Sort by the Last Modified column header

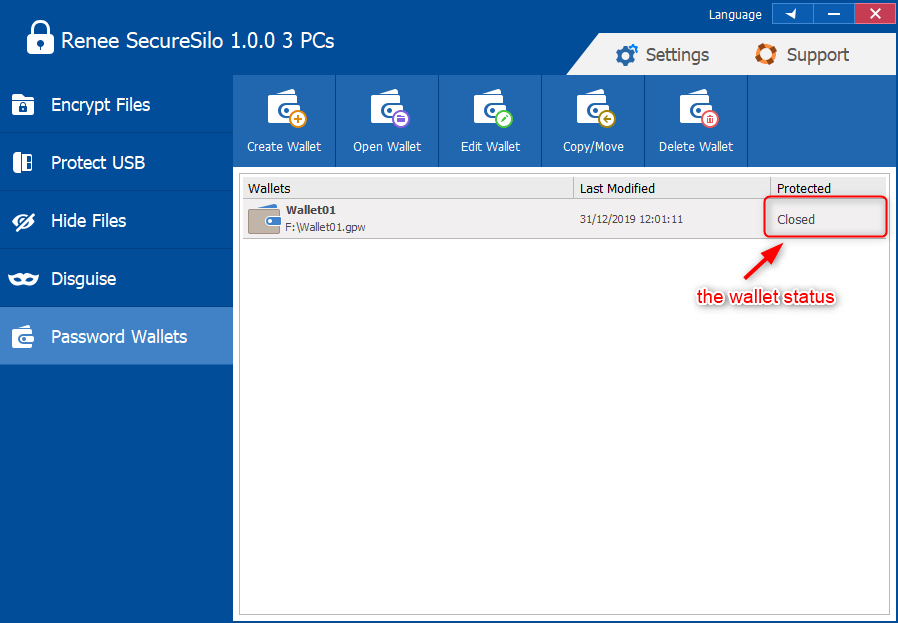click(x=671, y=188)
